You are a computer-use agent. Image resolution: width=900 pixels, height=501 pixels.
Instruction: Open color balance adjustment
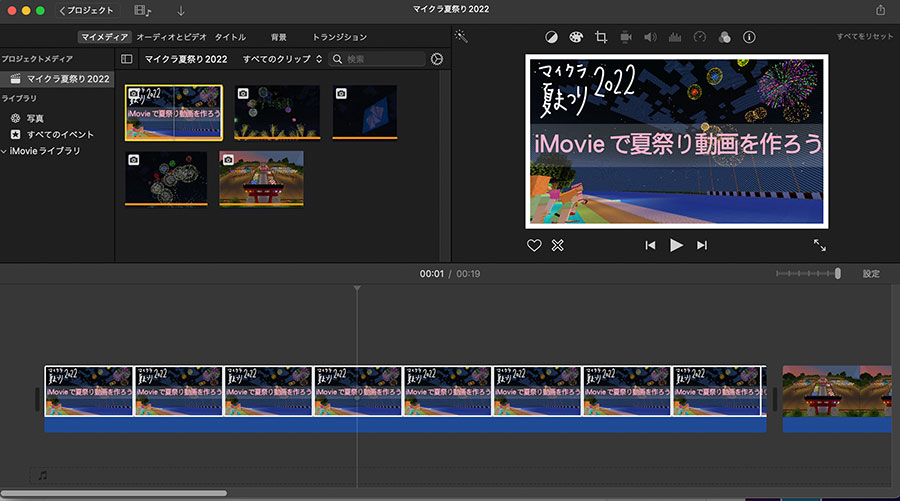(x=551, y=37)
